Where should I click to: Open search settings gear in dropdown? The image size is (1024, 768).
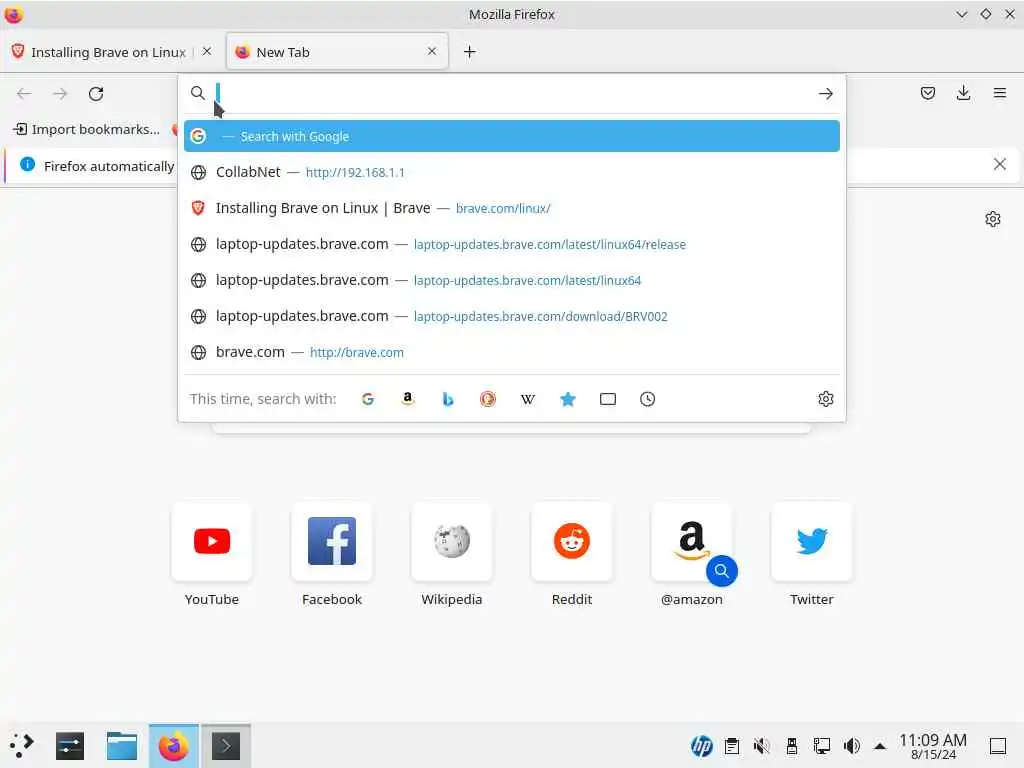coord(825,399)
